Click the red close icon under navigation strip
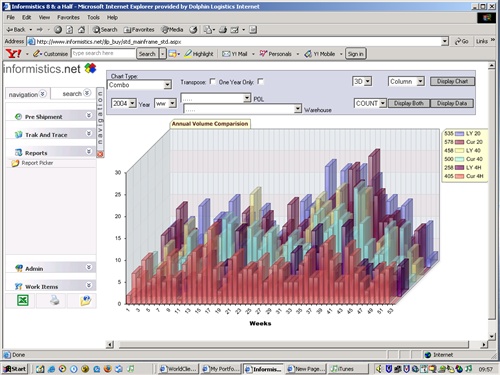500x375 pixels. point(100,154)
